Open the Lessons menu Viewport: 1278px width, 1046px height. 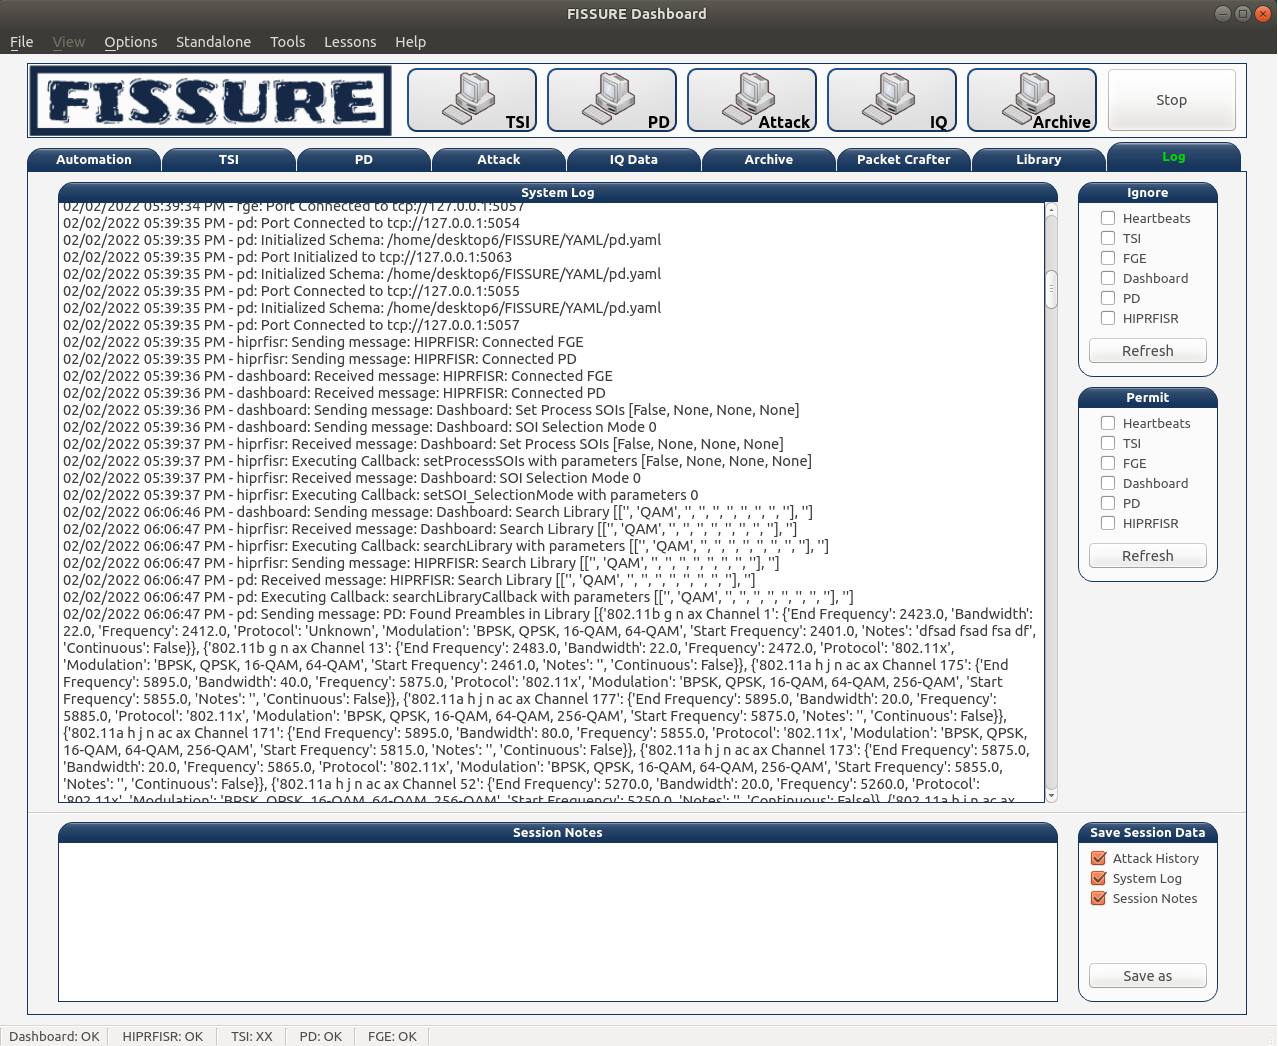350,42
